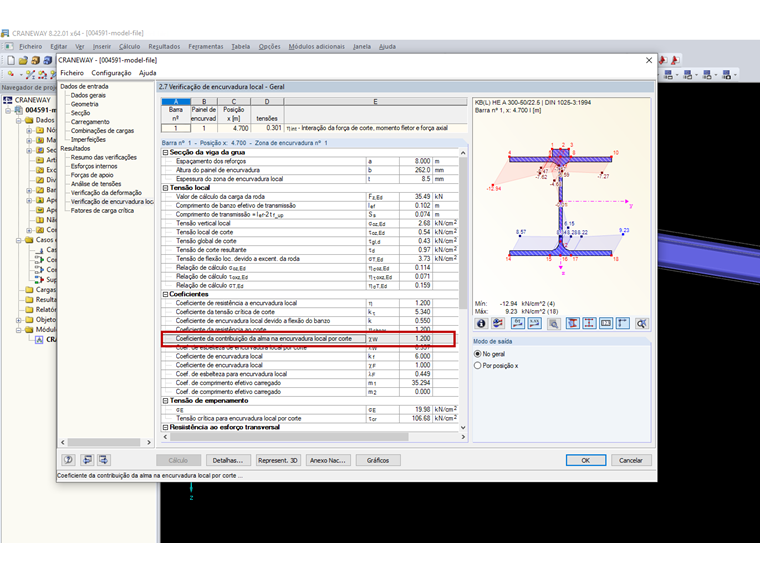Collapse the 'Casos' folder in navigator

[x=18, y=240]
